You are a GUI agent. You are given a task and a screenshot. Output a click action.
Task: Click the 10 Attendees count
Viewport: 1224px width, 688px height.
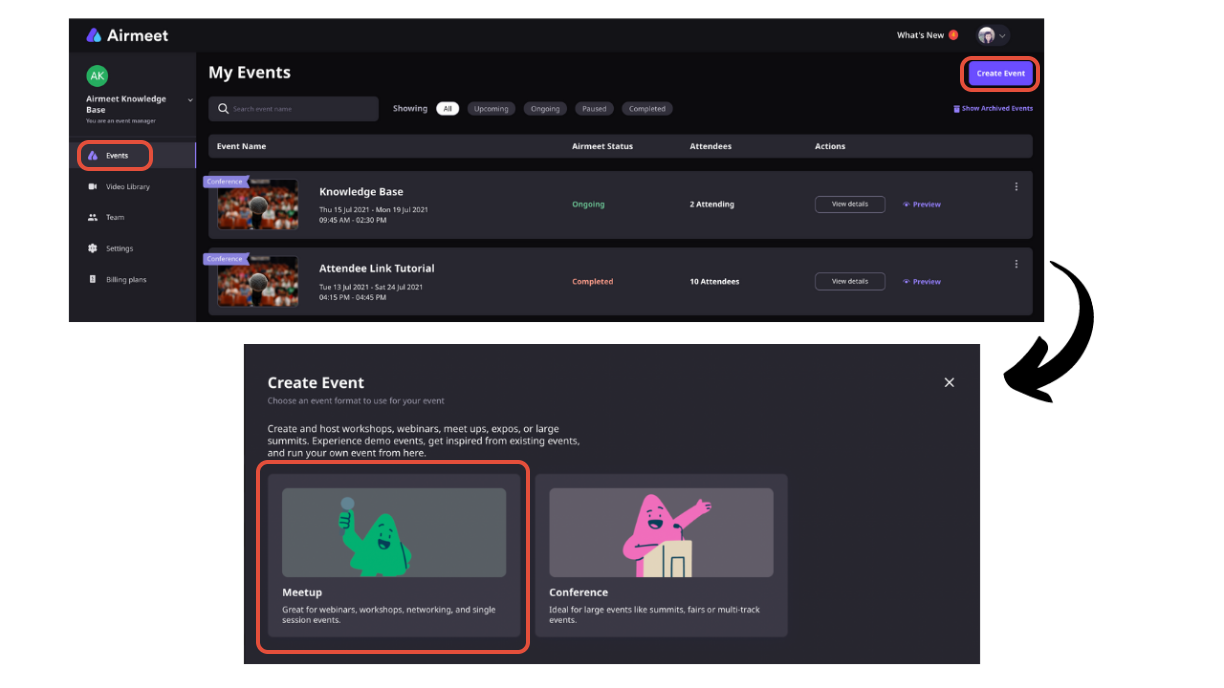715,282
